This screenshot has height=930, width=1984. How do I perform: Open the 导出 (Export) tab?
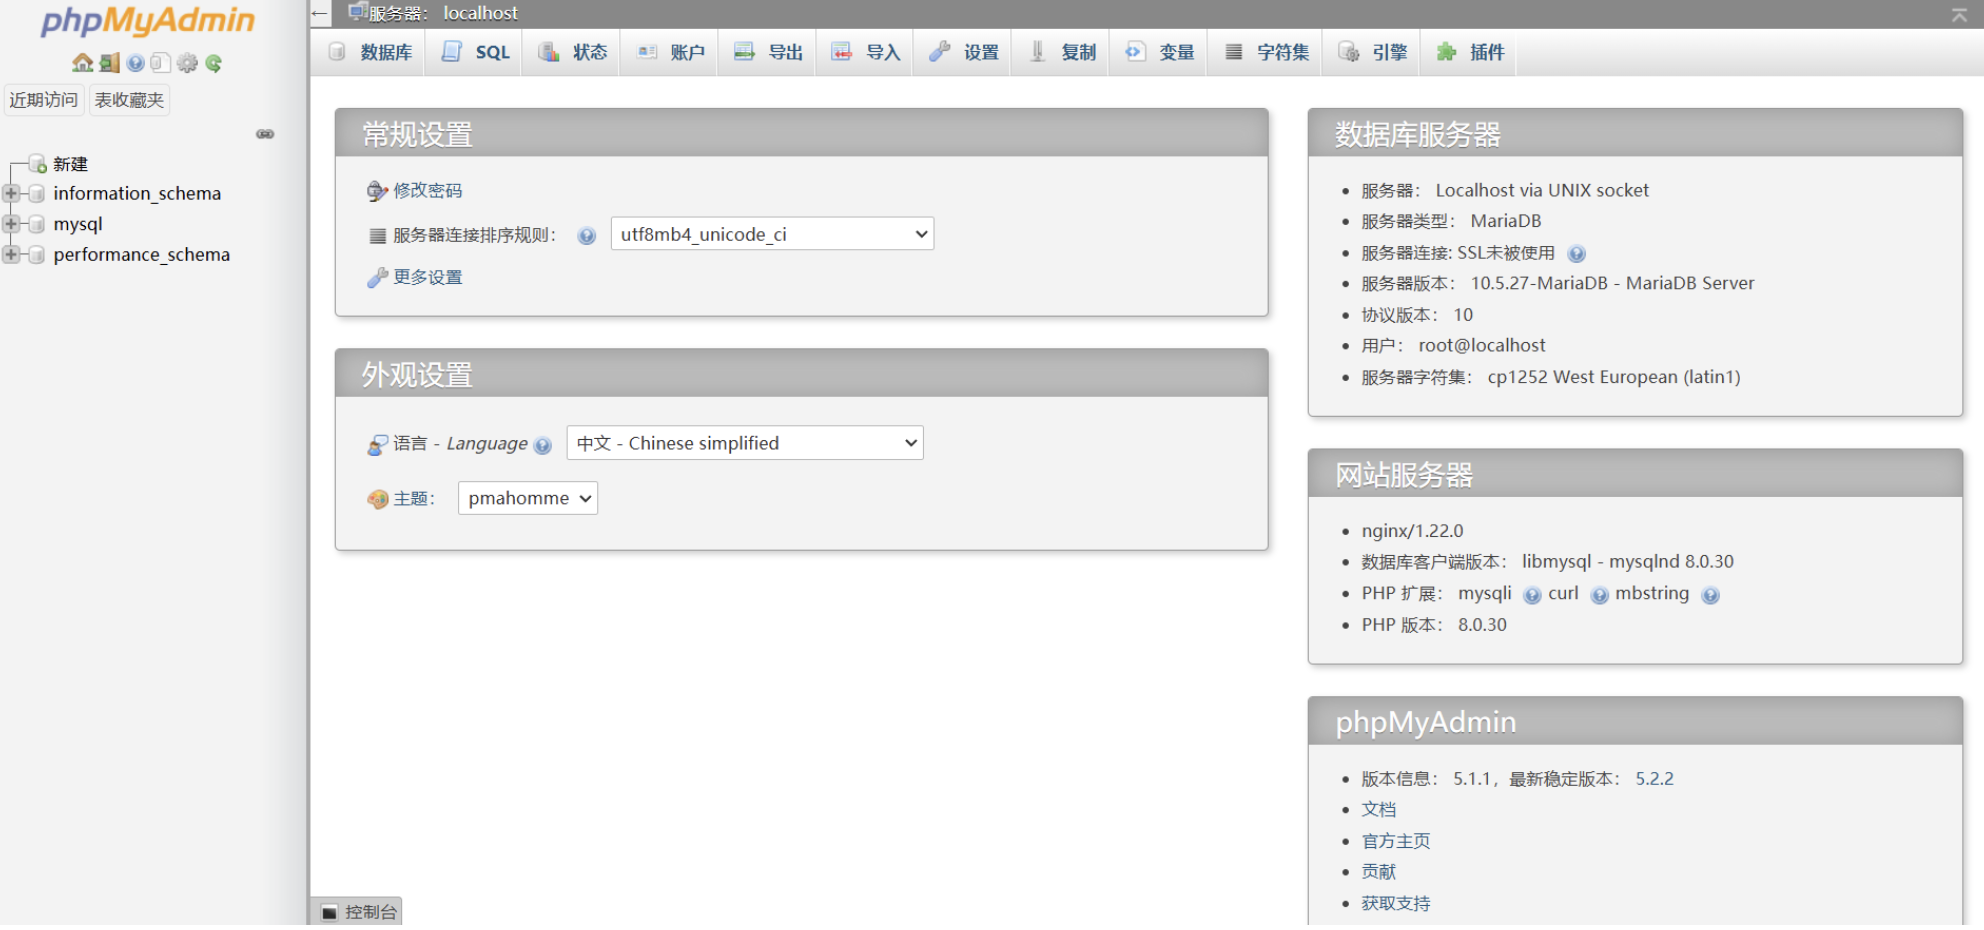coord(769,52)
